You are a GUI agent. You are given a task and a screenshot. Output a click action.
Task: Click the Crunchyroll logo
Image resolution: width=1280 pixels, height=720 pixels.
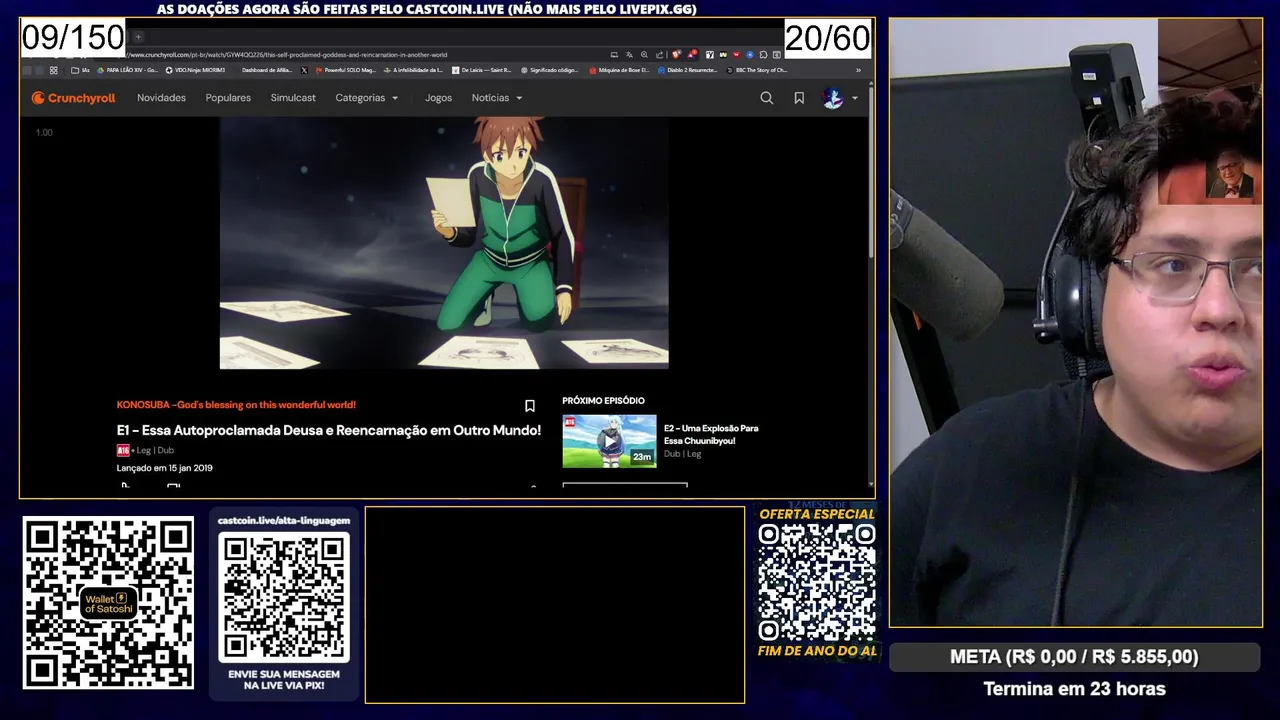point(73,98)
